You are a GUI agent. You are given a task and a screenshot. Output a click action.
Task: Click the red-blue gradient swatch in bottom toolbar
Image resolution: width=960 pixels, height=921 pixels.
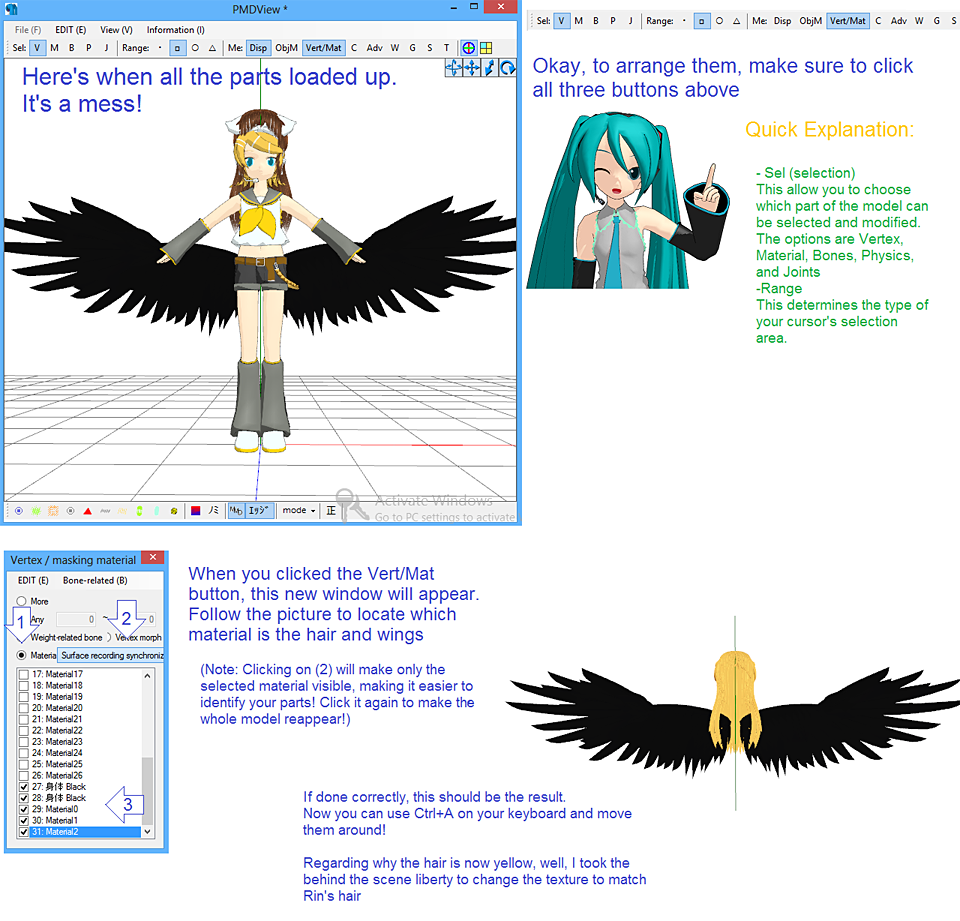(x=195, y=511)
